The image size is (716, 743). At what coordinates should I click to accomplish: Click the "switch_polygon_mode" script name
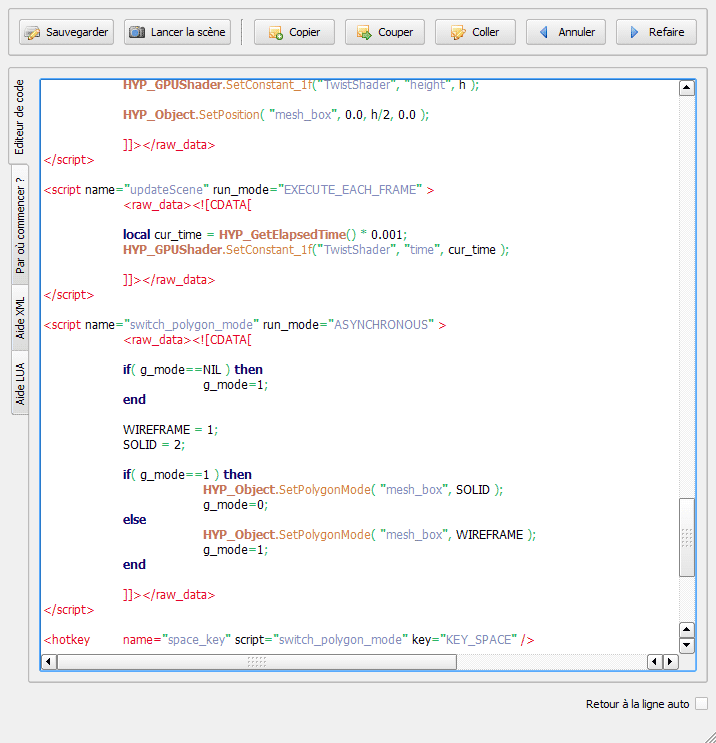click(191, 325)
